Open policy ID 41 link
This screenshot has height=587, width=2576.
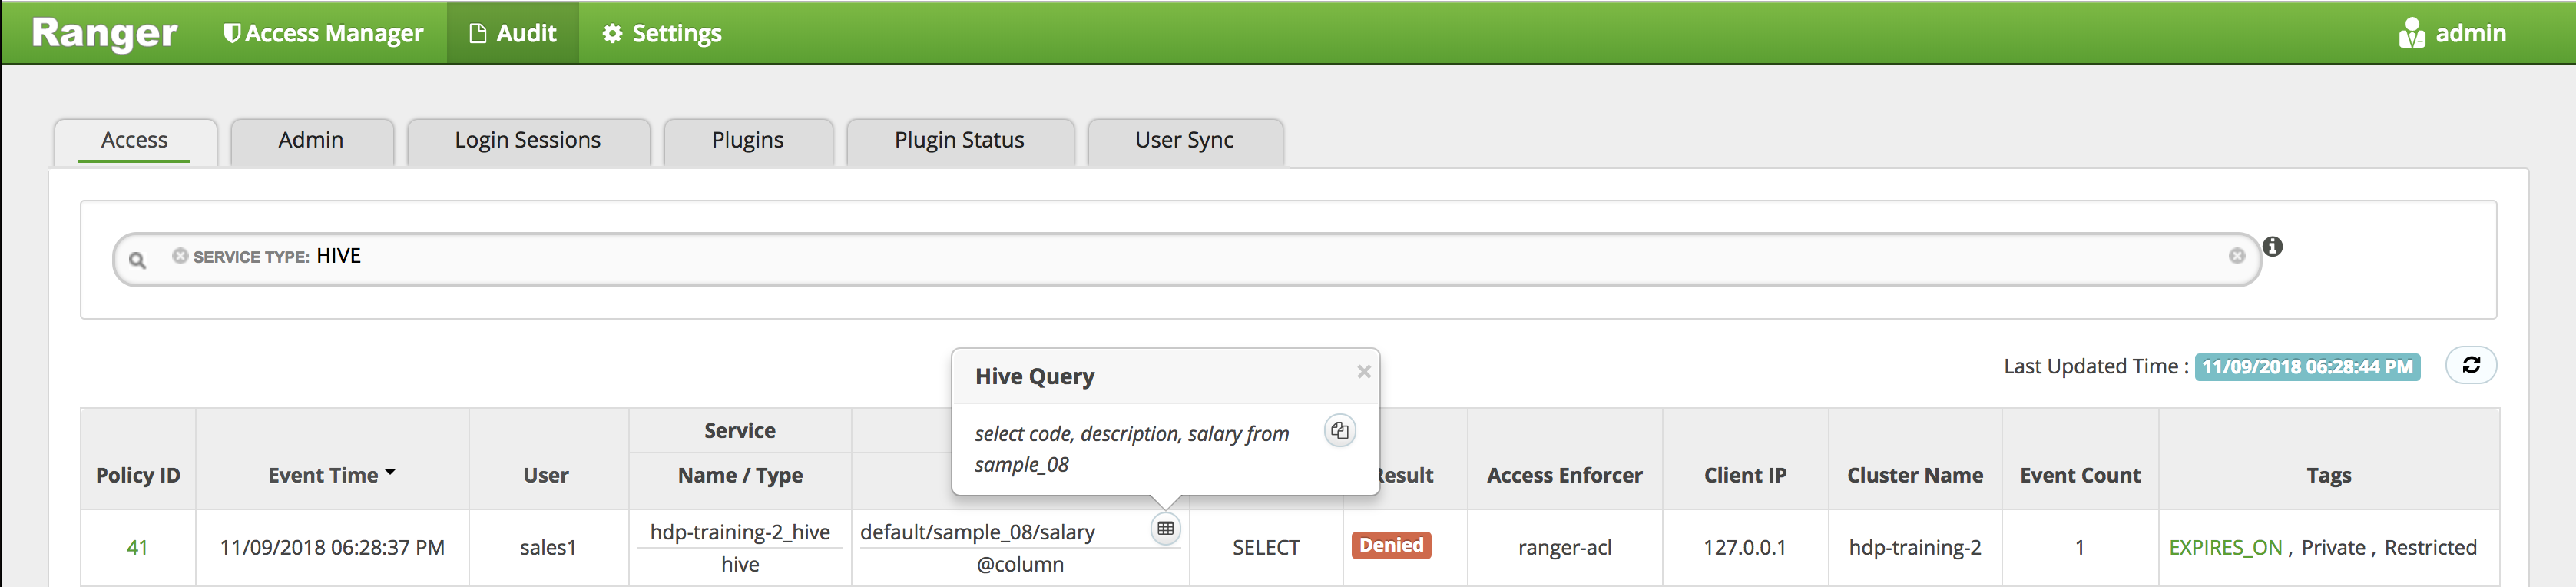(137, 548)
